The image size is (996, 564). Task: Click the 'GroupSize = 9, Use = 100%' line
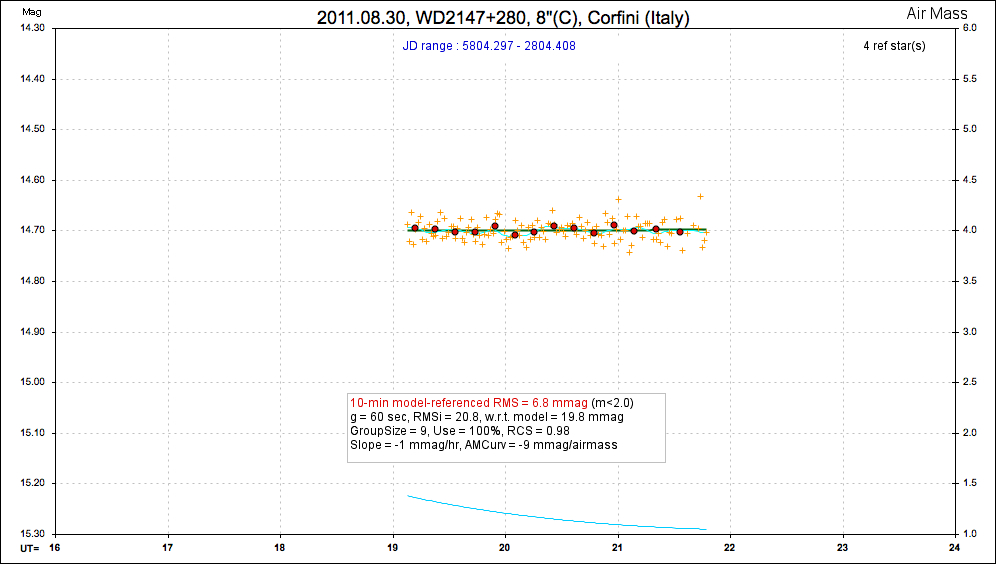pyautogui.click(x=460, y=431)
